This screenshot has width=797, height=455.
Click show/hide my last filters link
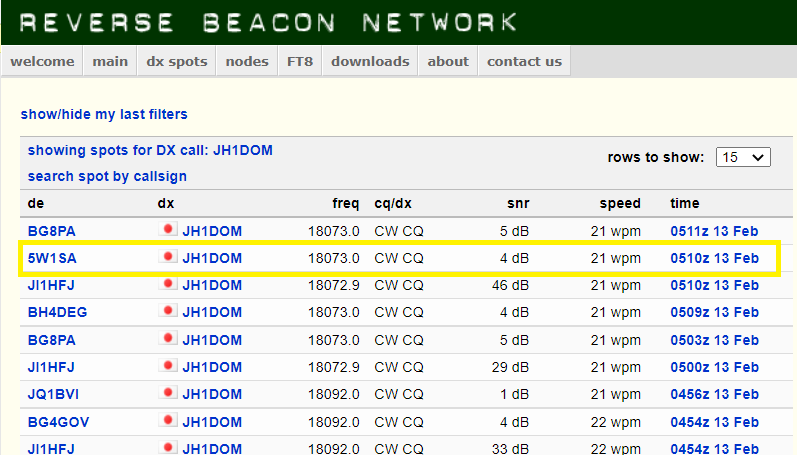(104, 114)
